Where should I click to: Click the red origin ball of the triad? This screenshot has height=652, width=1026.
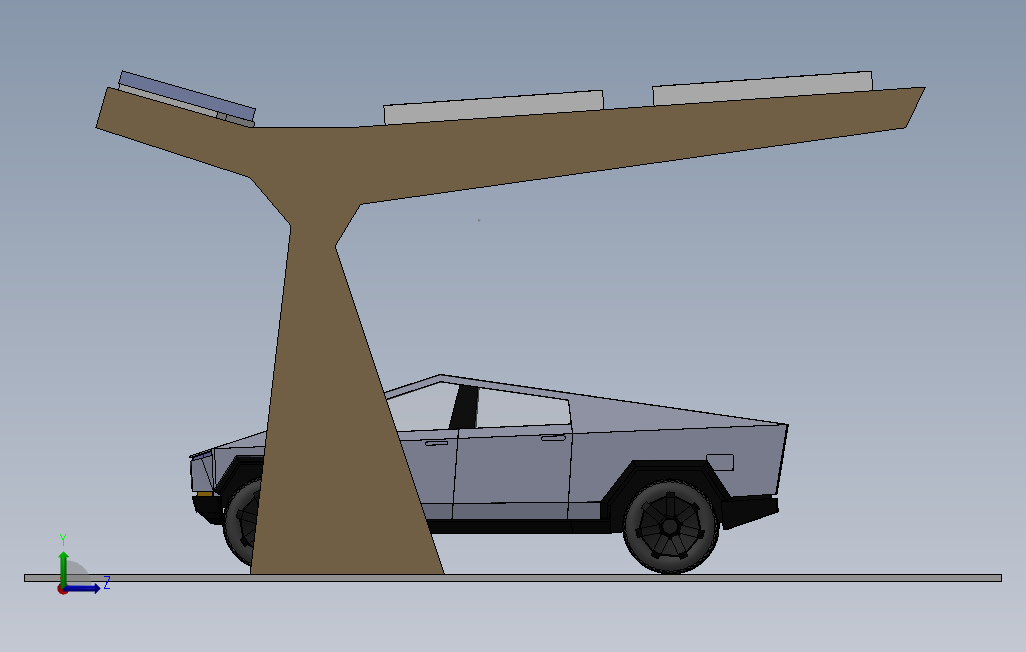coord(62,590)
